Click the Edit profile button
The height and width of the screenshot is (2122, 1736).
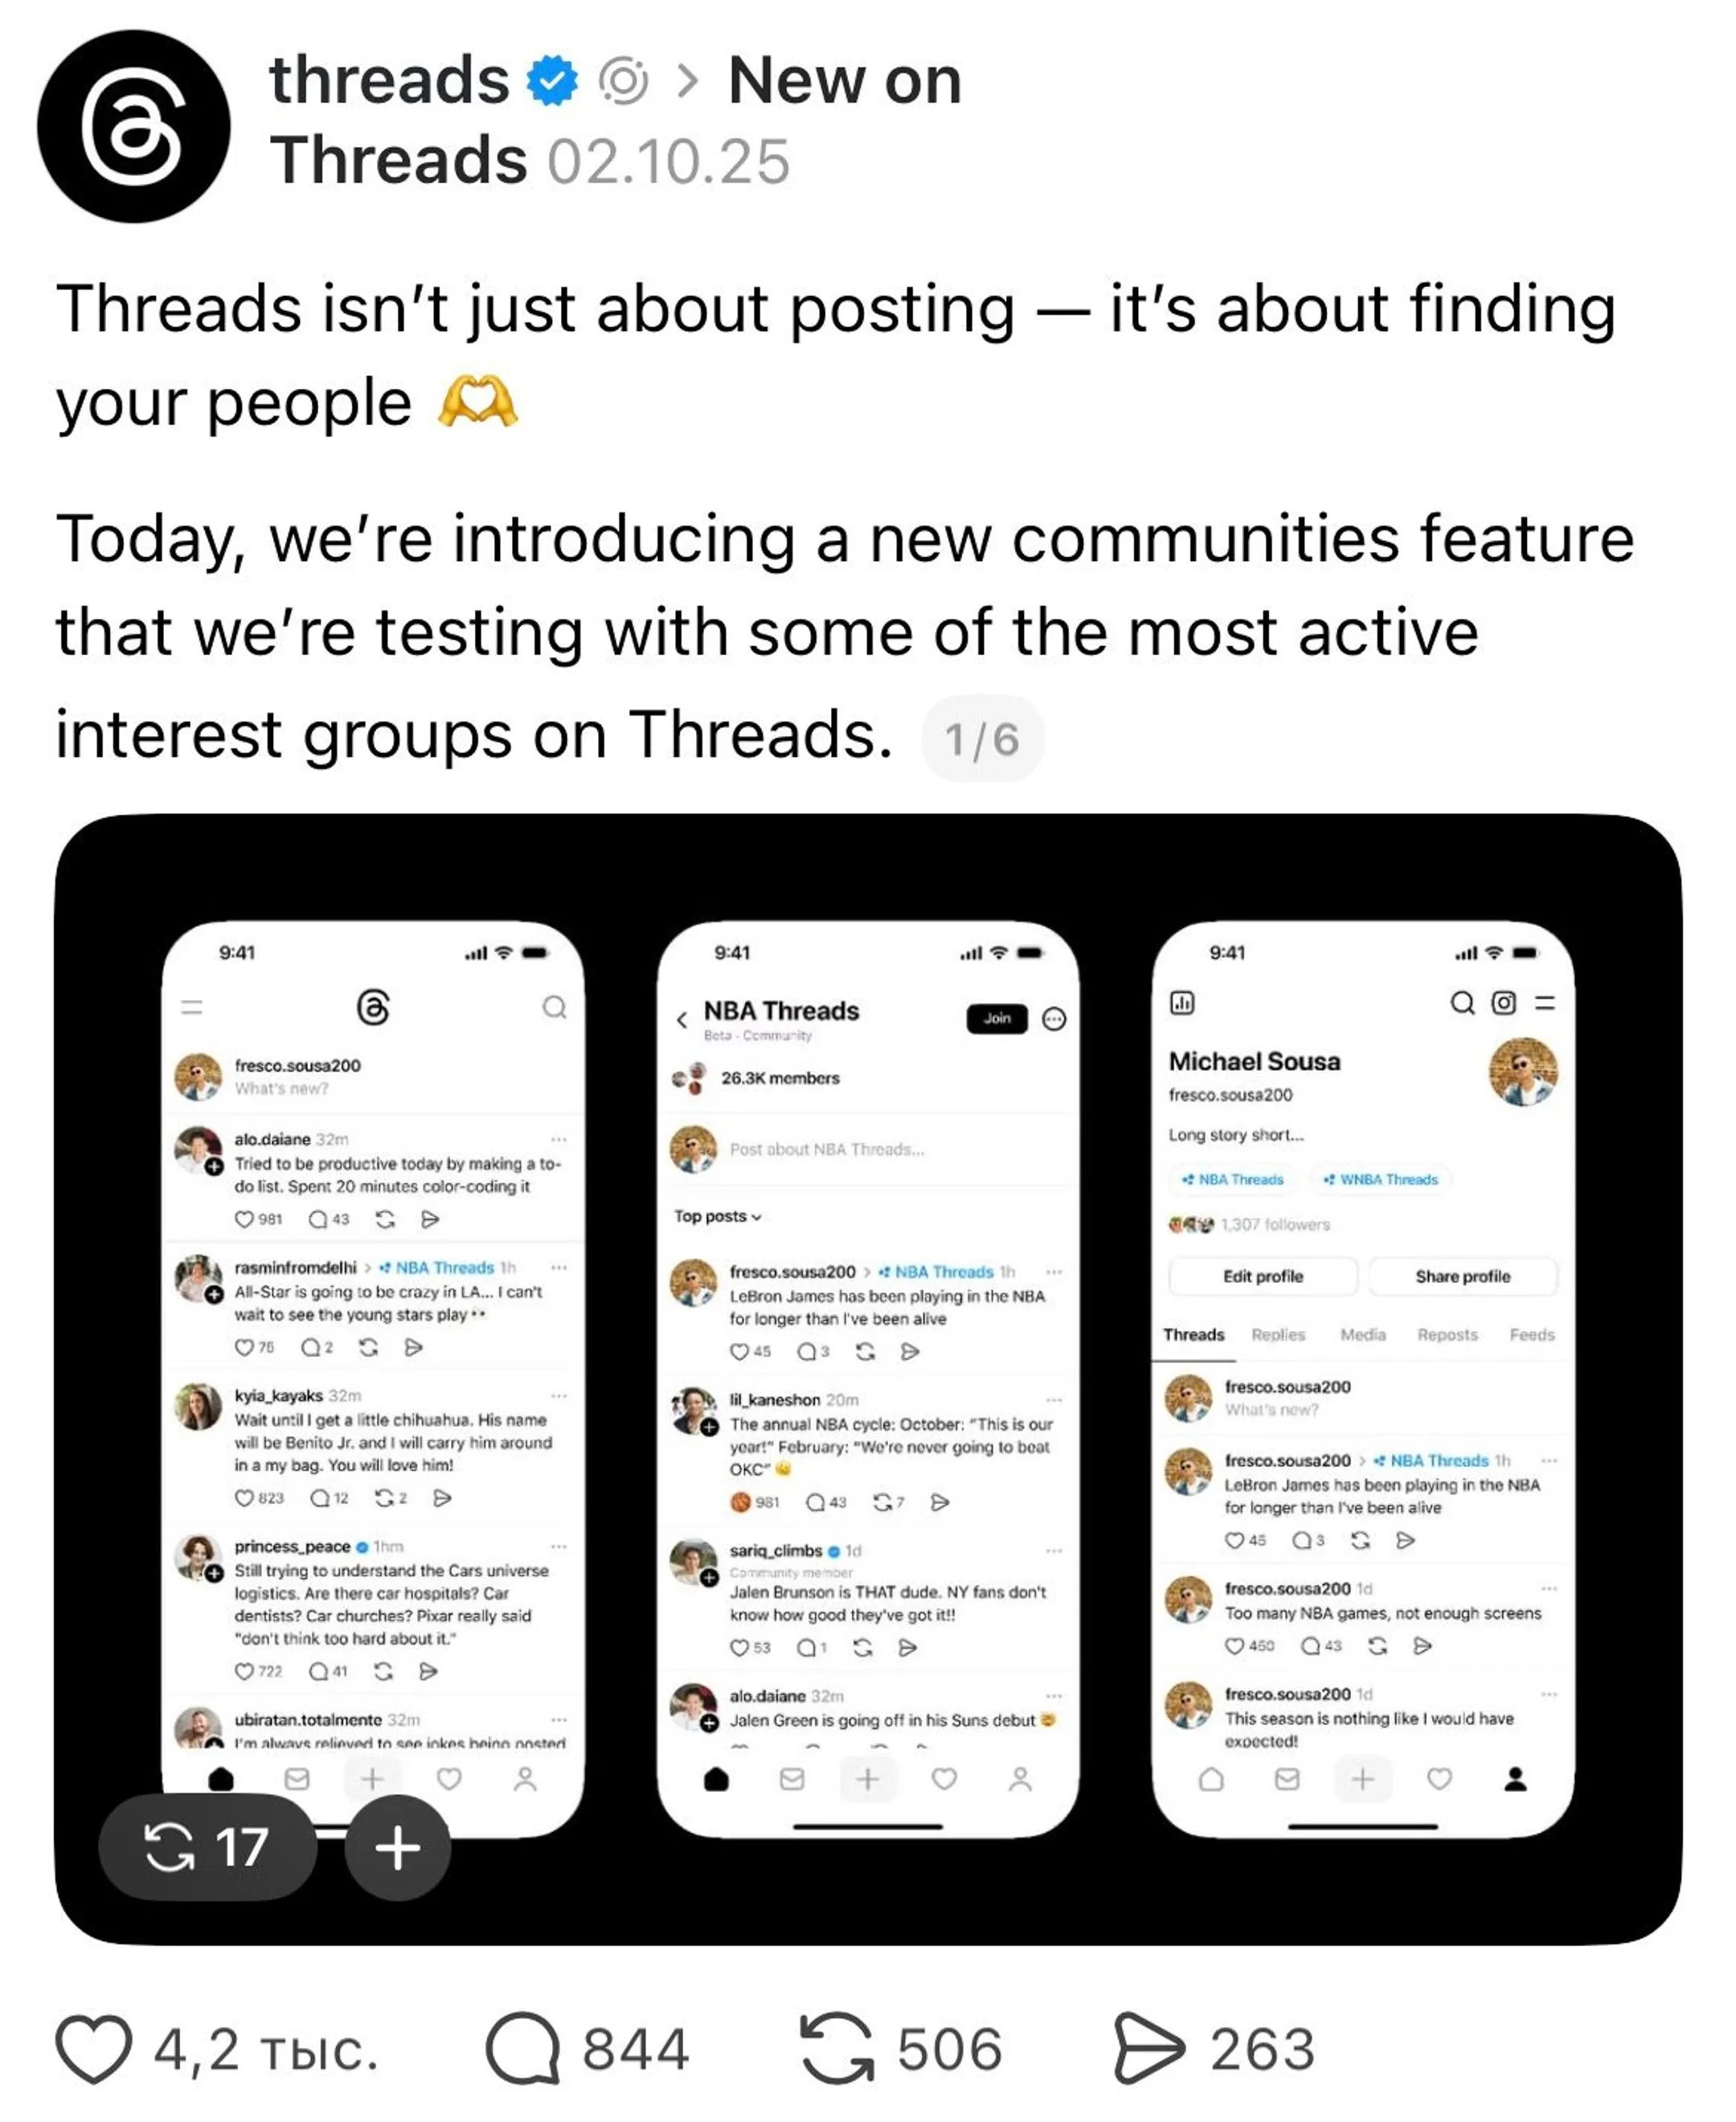pyautogui.click(x=1263, y=1276)
